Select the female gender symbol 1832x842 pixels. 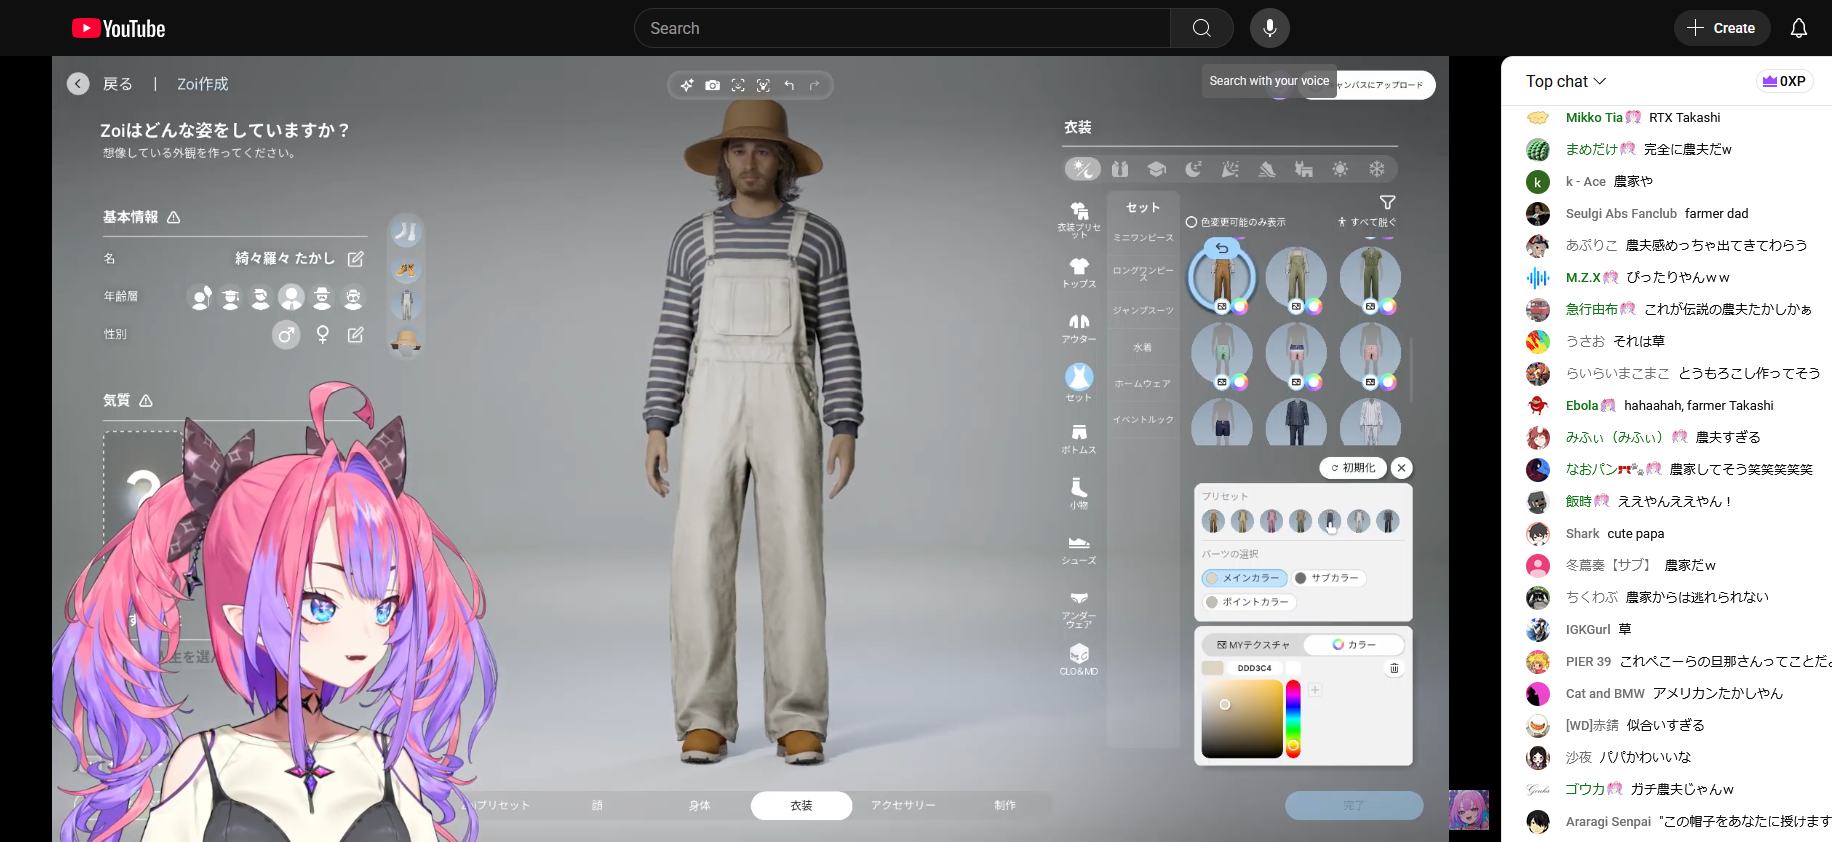pos(322,335)
